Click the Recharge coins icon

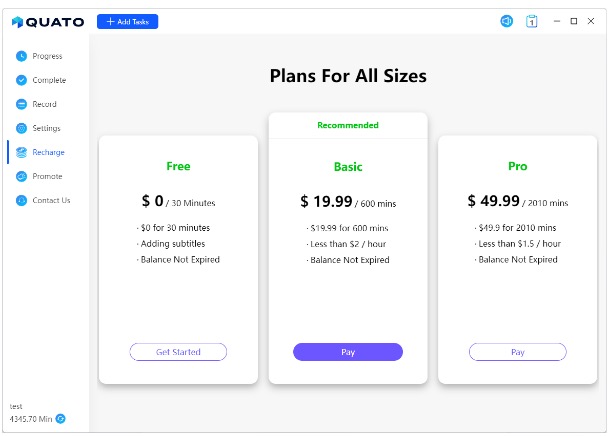21,152
